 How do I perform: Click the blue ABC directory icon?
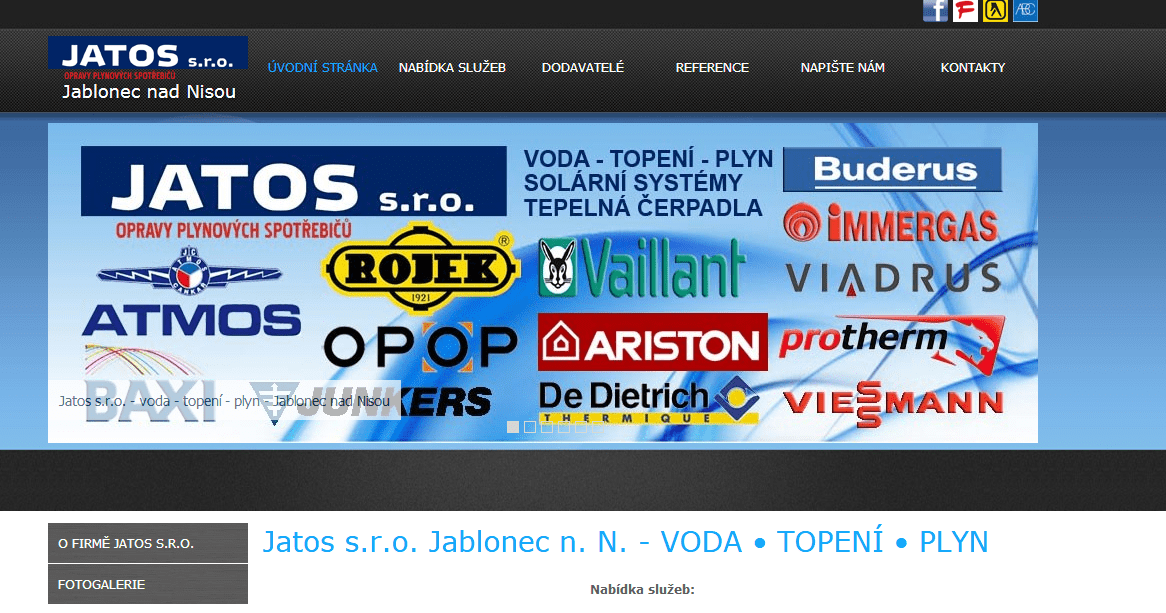1025,10
